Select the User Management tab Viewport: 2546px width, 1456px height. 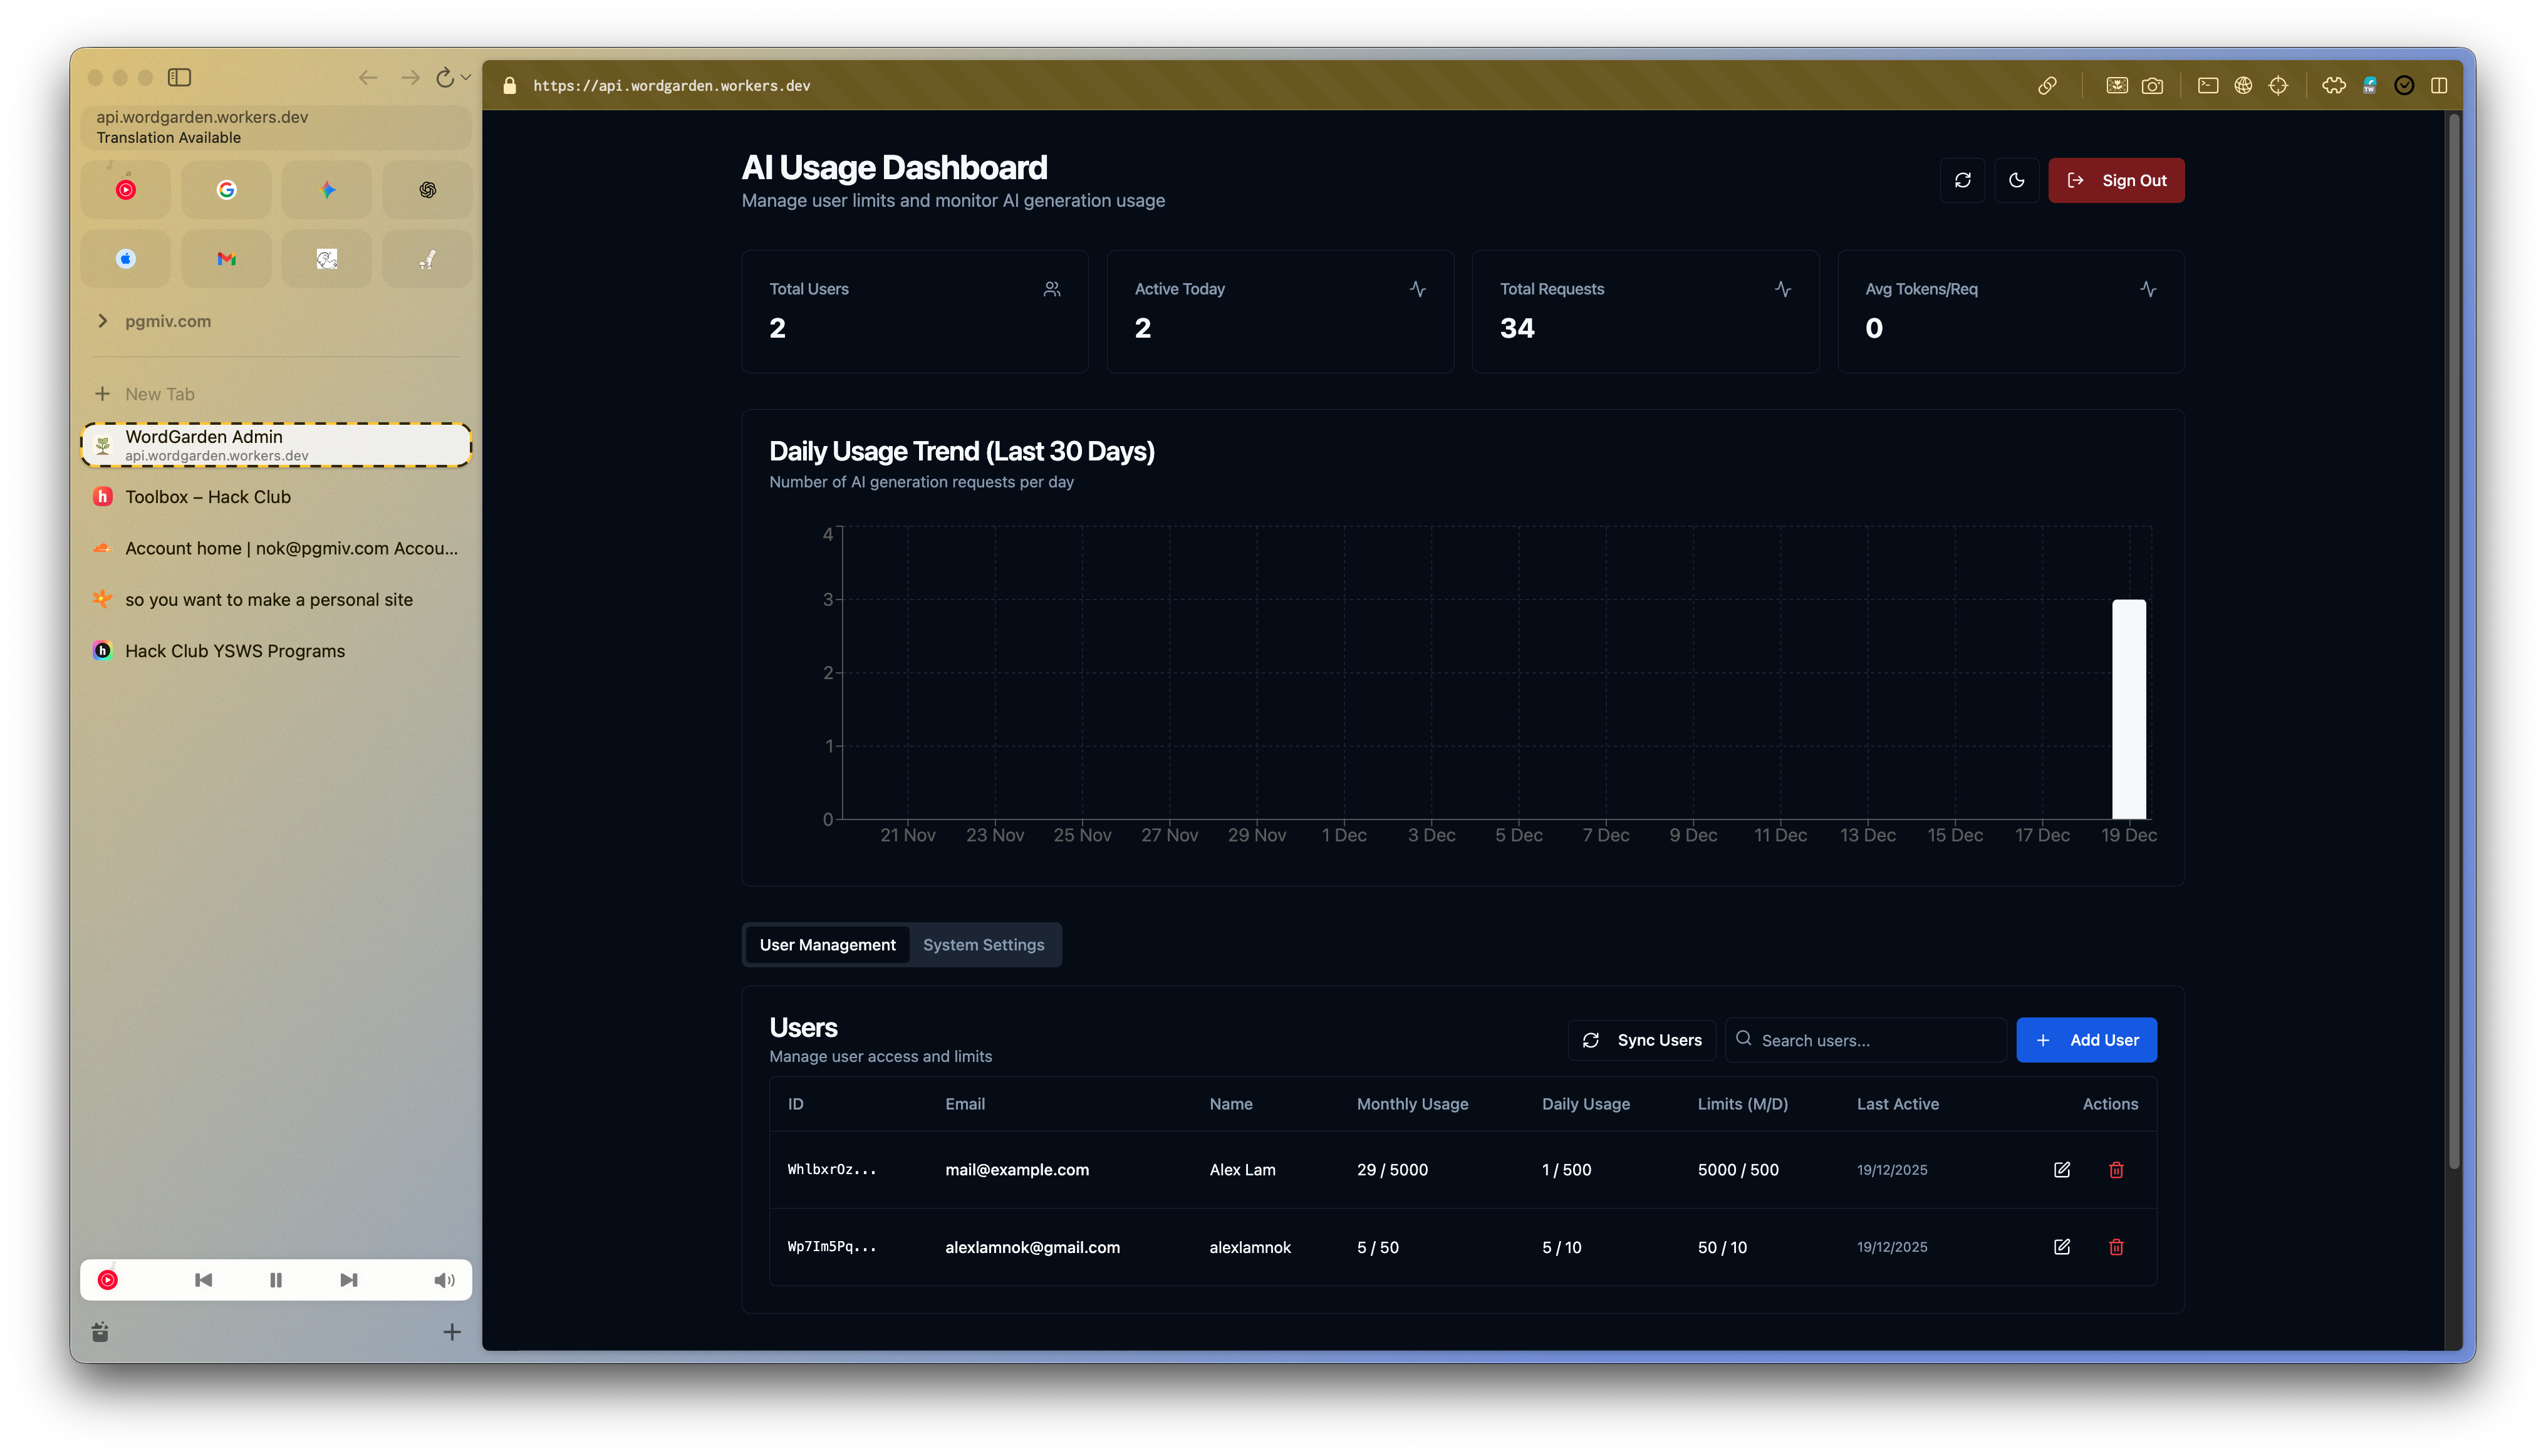point(827,945)
